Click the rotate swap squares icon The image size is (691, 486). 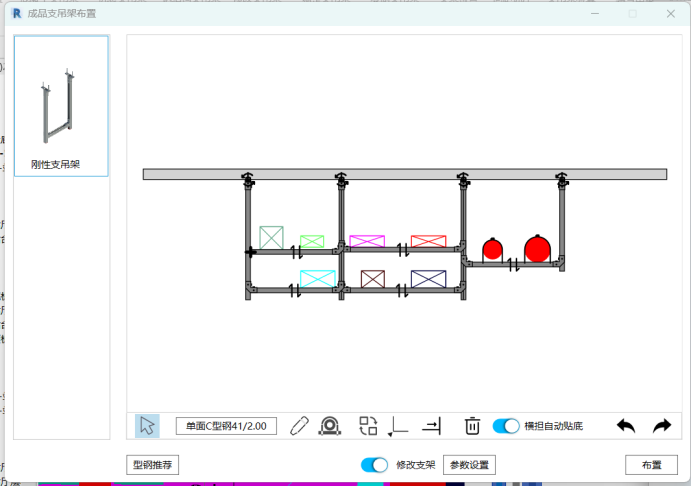(368, 426)
